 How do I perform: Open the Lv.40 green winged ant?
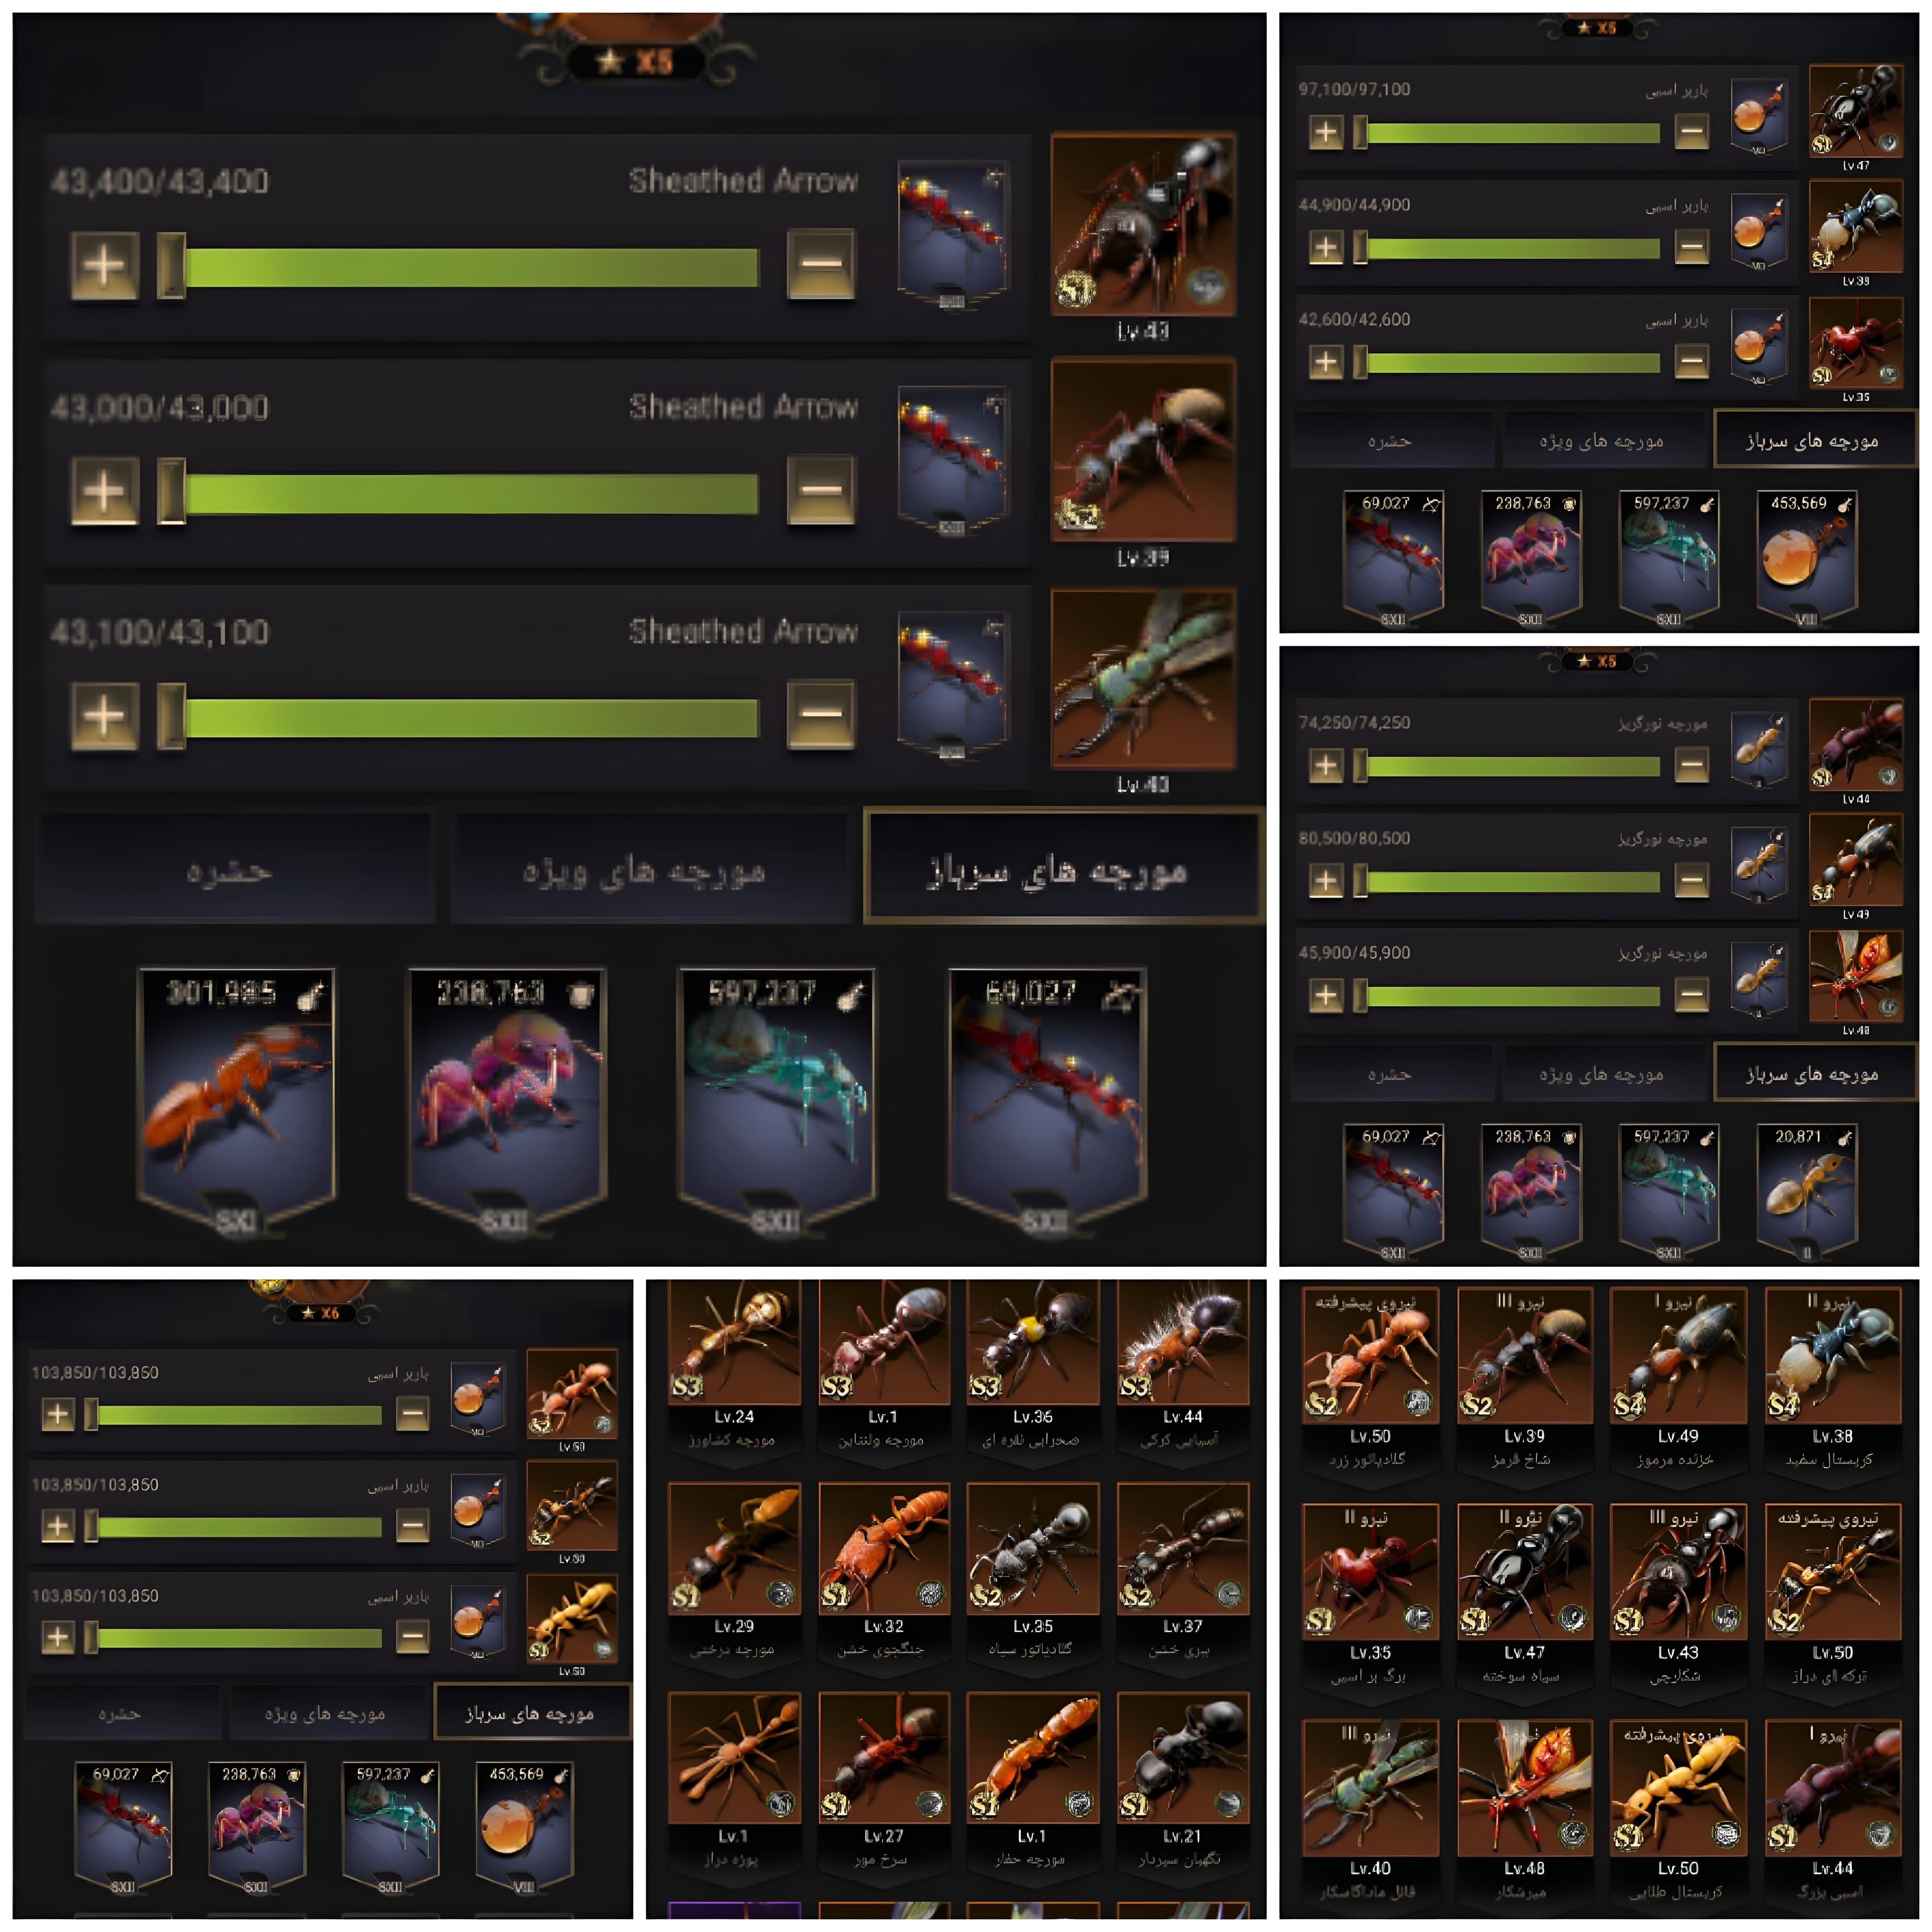pos(1370,1787)
